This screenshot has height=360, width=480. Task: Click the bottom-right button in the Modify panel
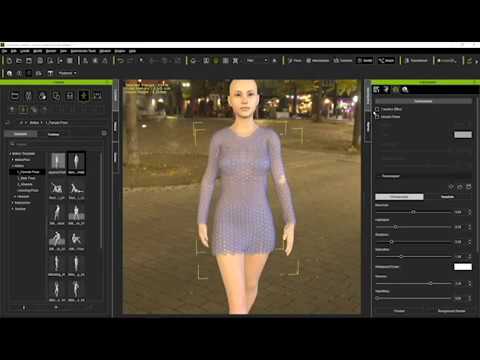coord(451,311)
